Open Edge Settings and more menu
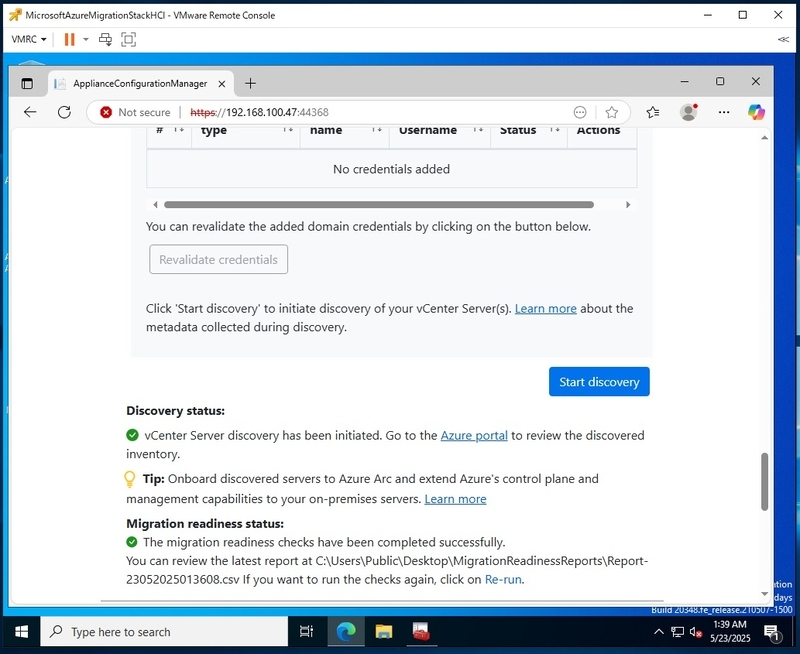 (x=723, y=112)
